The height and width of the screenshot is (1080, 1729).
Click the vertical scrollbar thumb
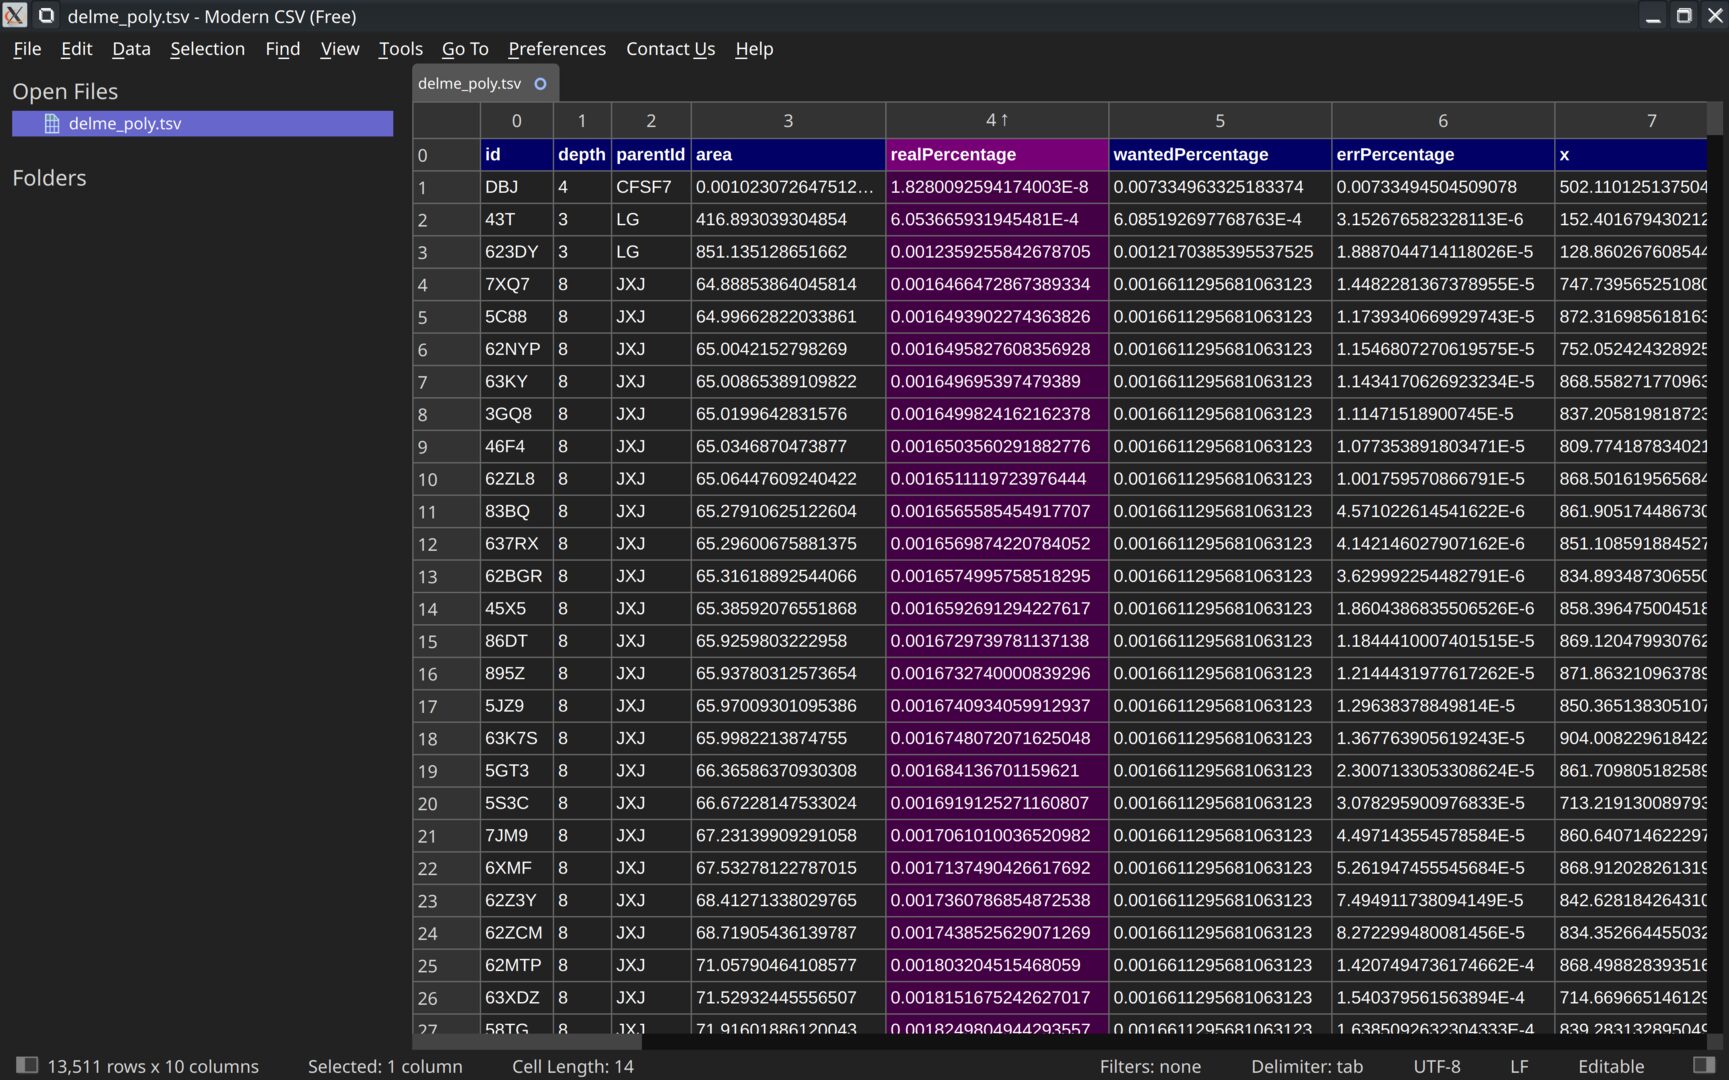click(x=1716, y=119)
